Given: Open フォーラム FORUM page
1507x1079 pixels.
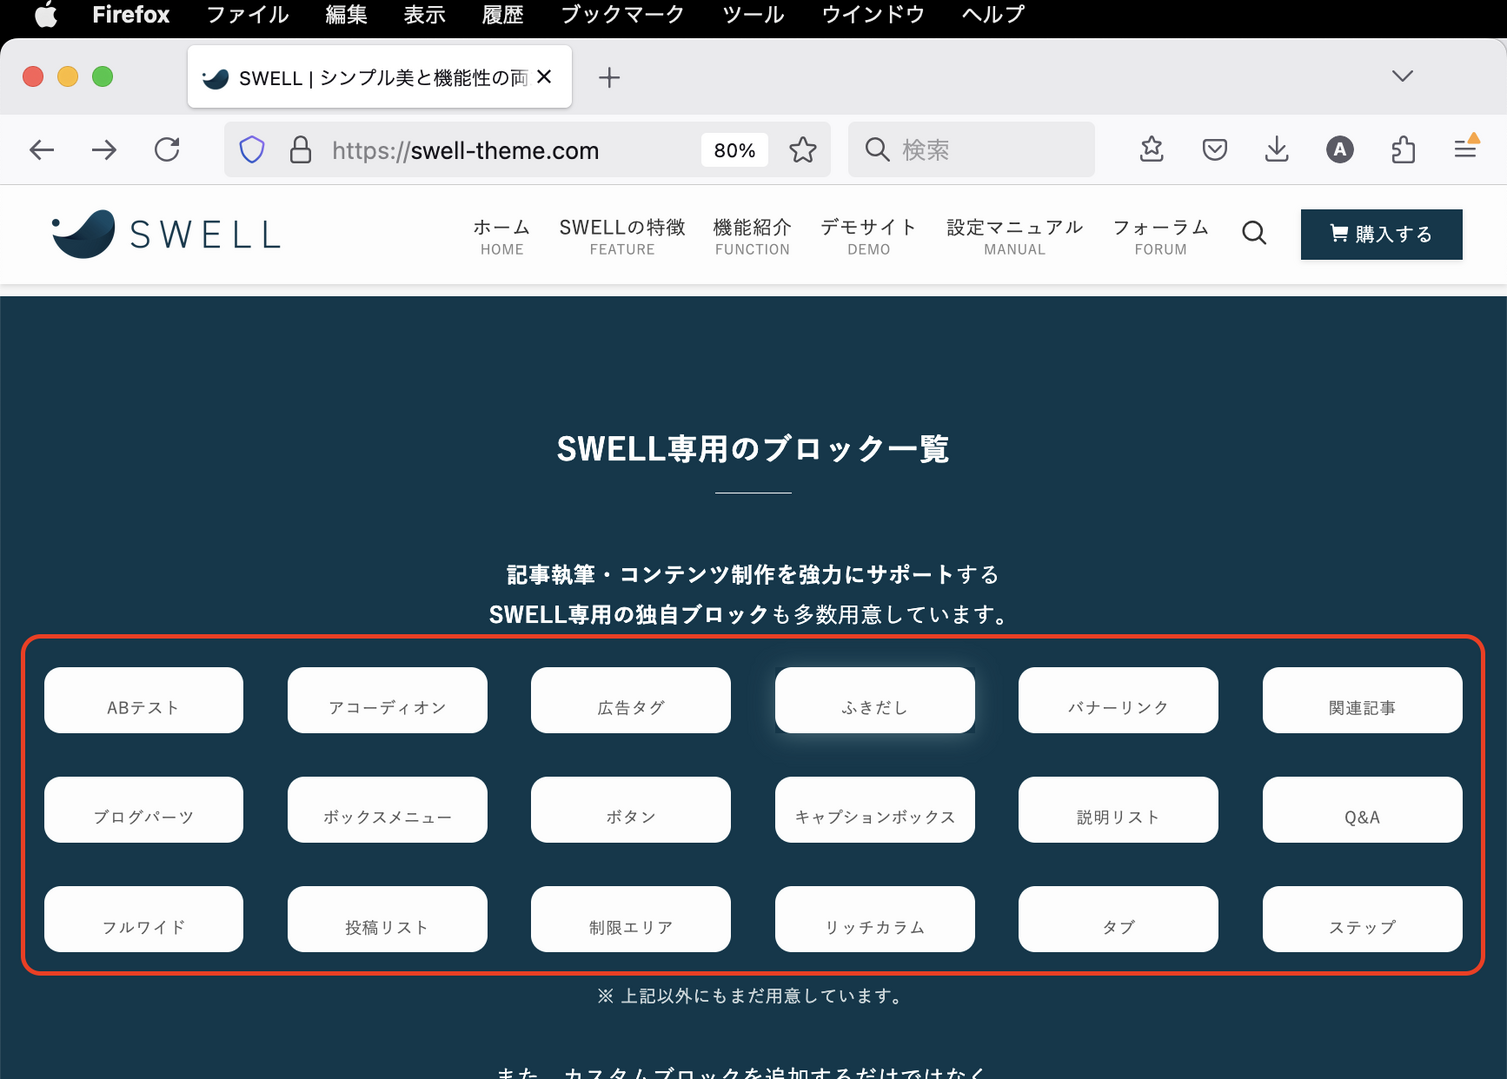Looking at the screenshot, I should (1160, 237).
